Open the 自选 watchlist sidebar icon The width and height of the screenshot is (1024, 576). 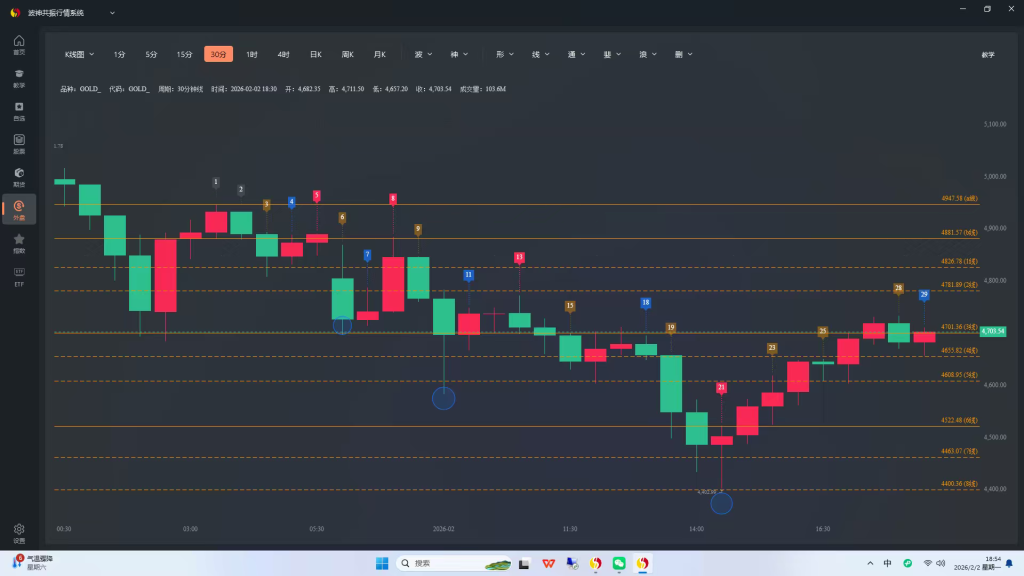19,110
